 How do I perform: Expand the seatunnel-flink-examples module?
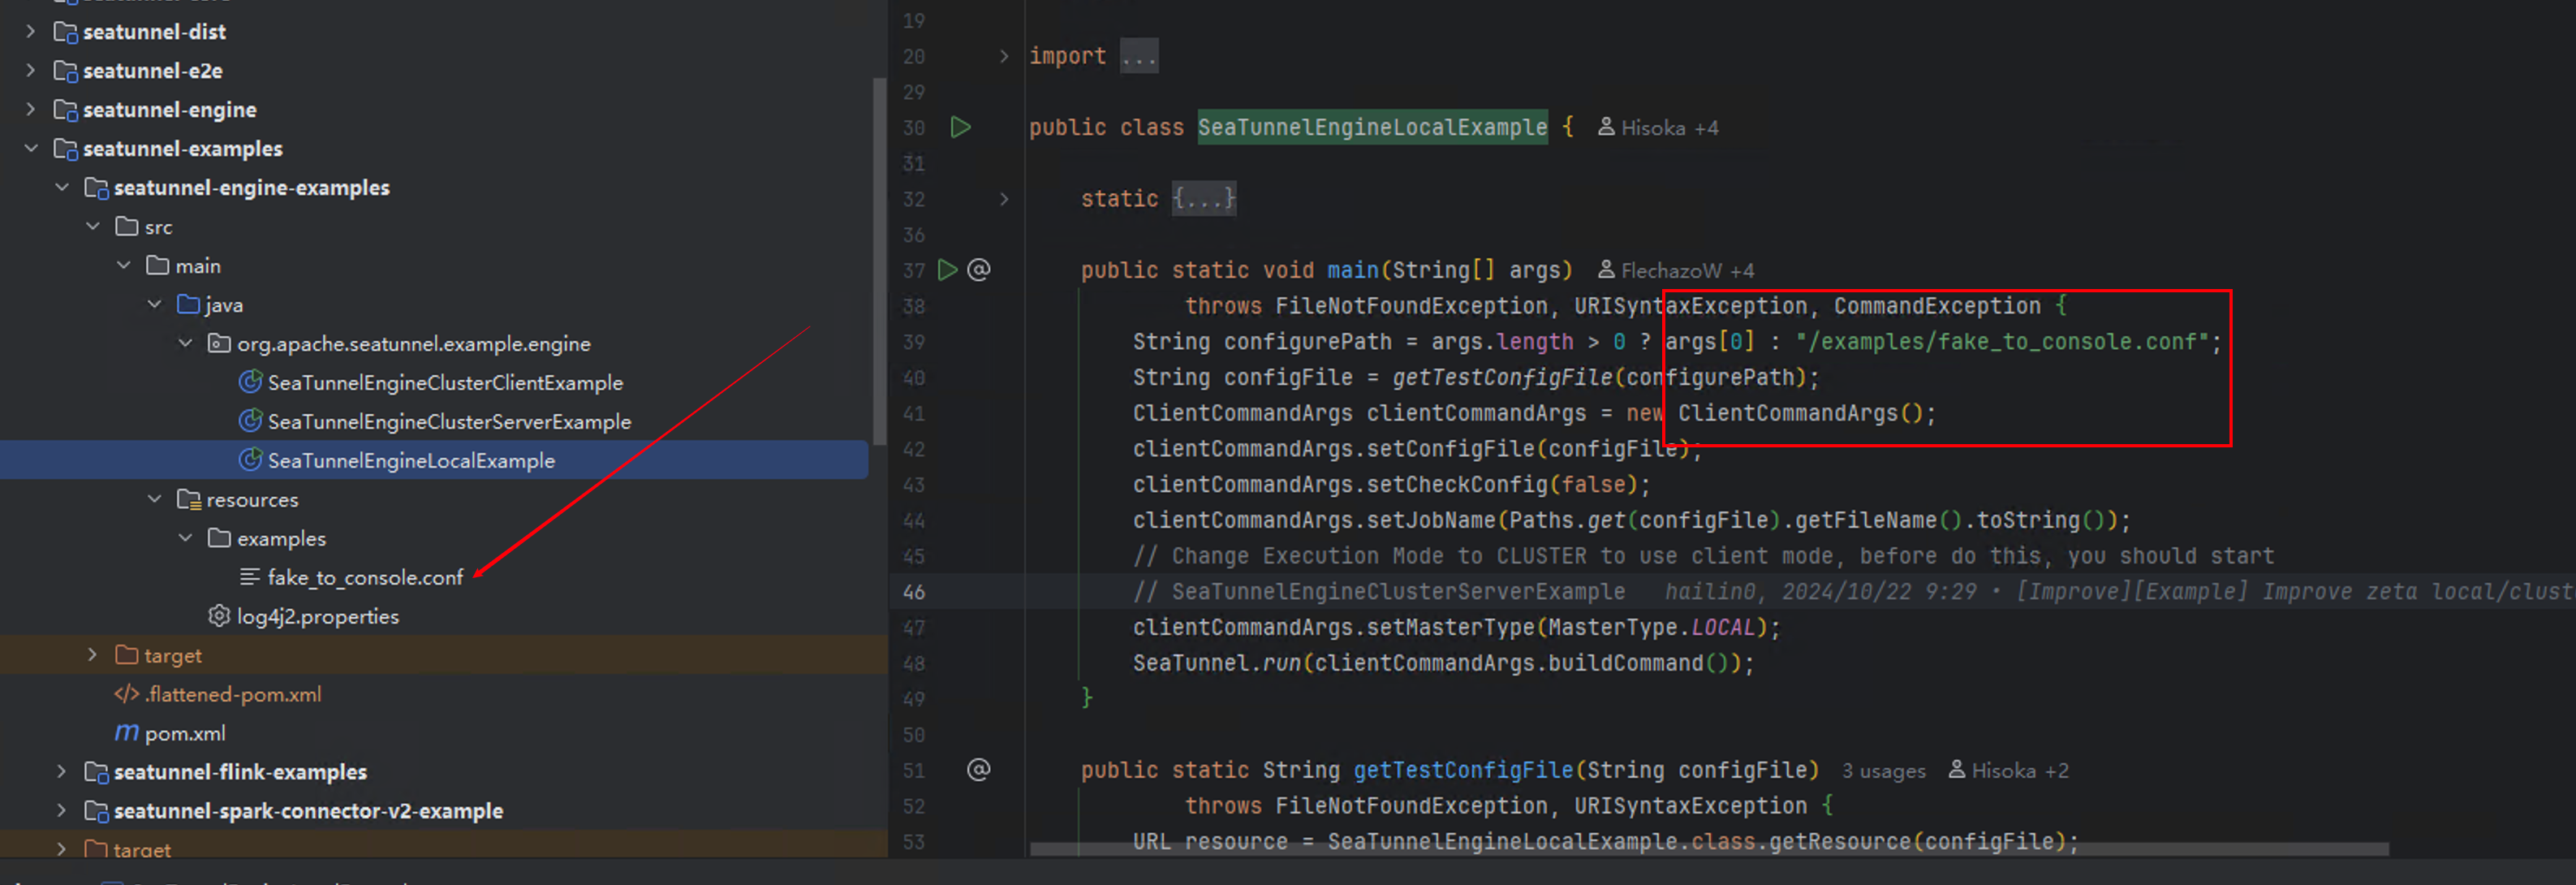pyautogui.click(x=62, y=772)
